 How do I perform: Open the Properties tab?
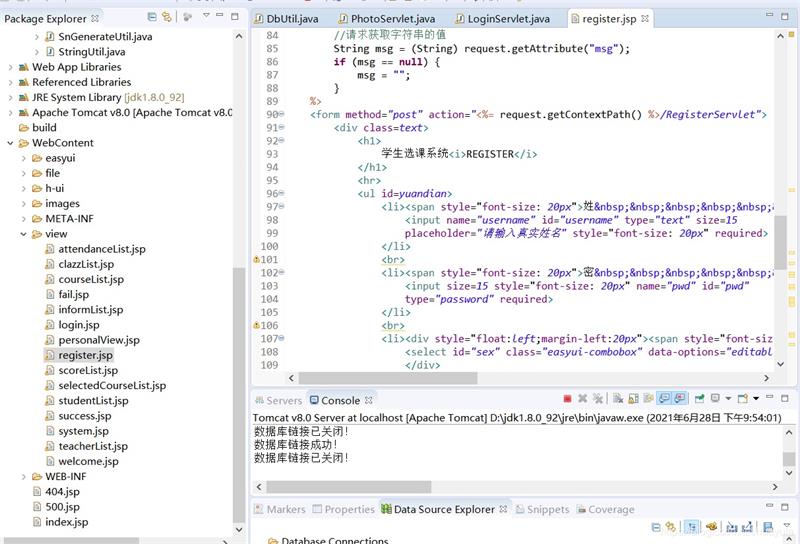click(343, 509)
